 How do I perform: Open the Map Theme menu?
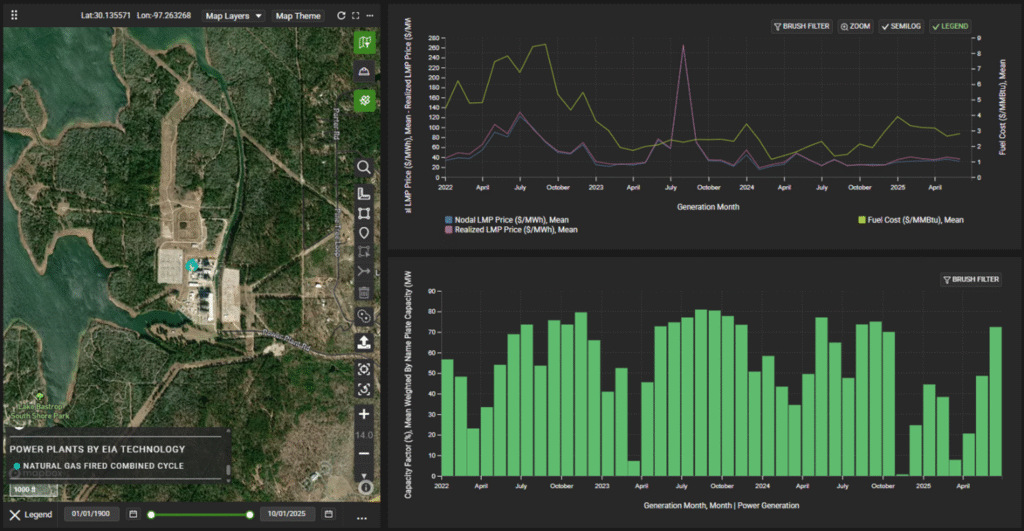pos(298,16)
